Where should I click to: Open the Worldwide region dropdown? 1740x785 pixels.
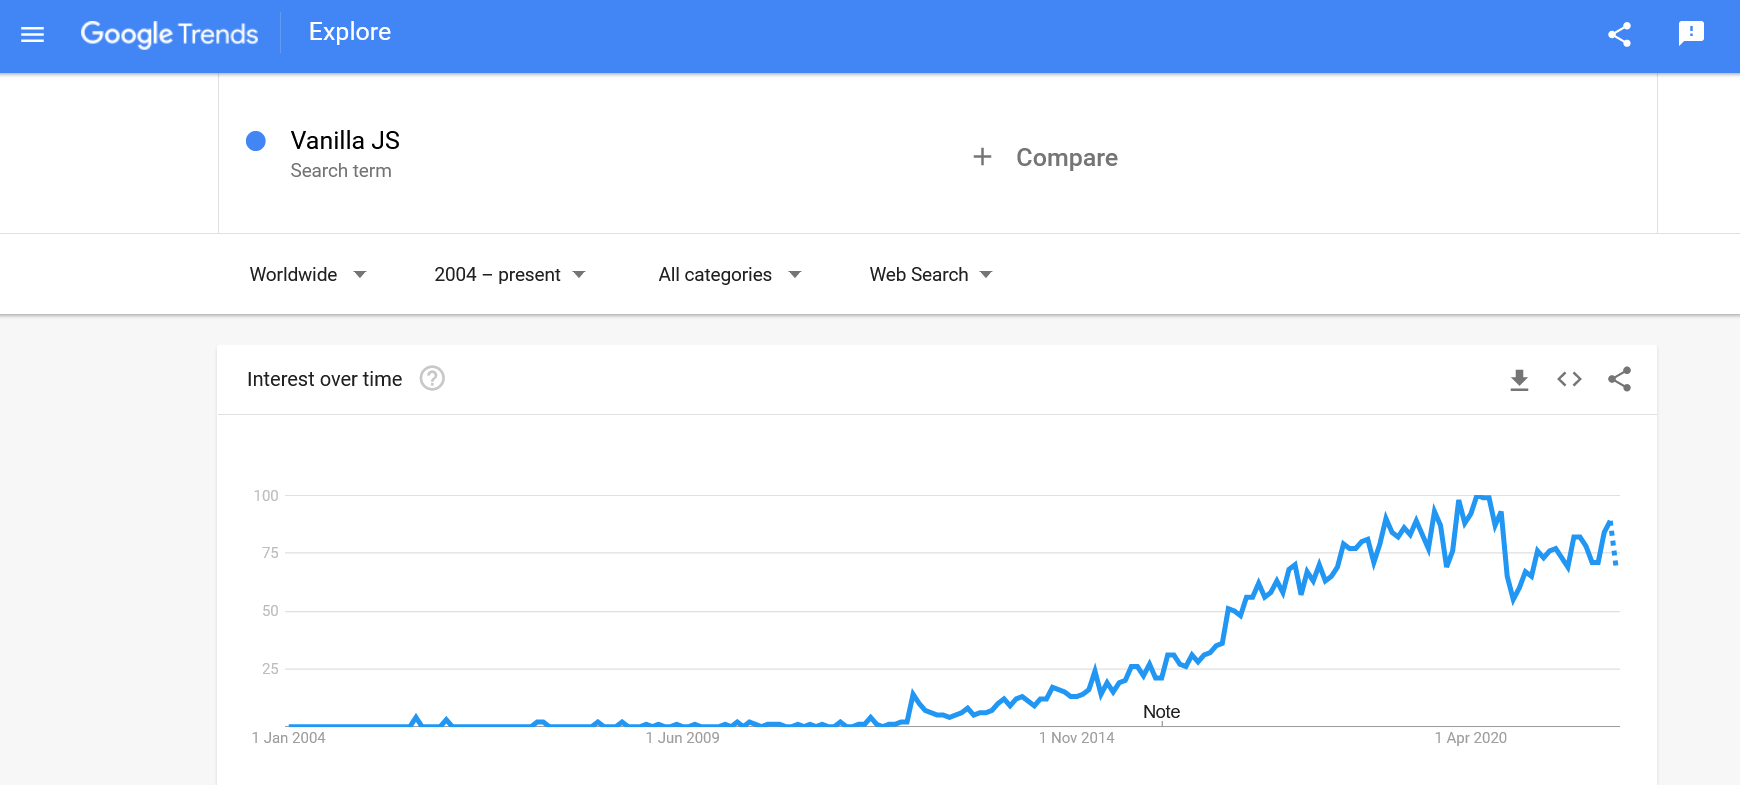(308, 275)
